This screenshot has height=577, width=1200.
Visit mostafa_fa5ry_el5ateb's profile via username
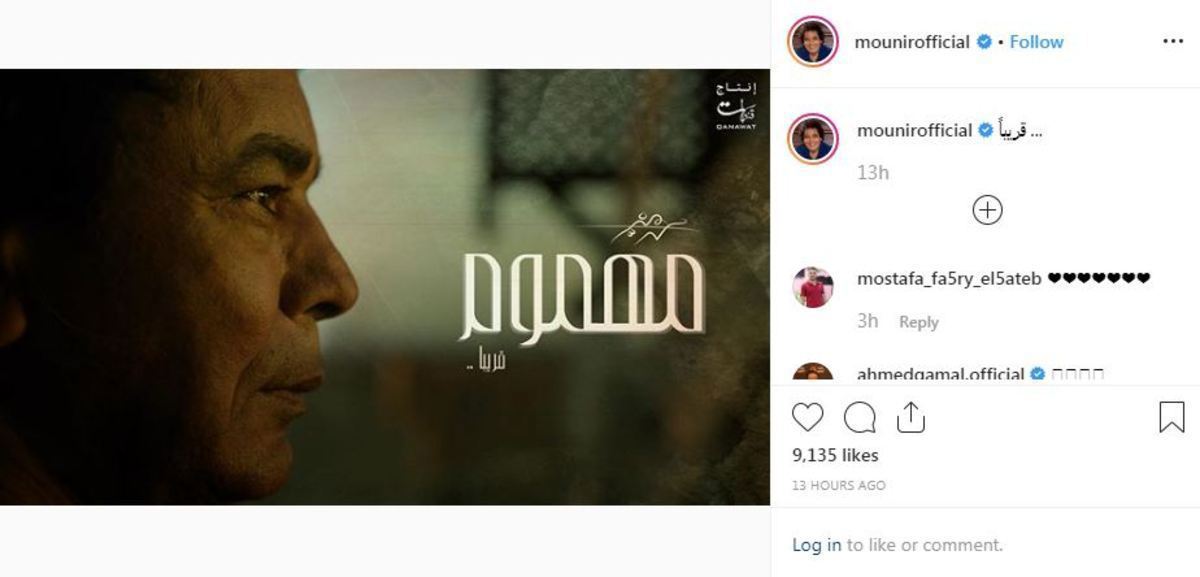[x=949, y=278]
